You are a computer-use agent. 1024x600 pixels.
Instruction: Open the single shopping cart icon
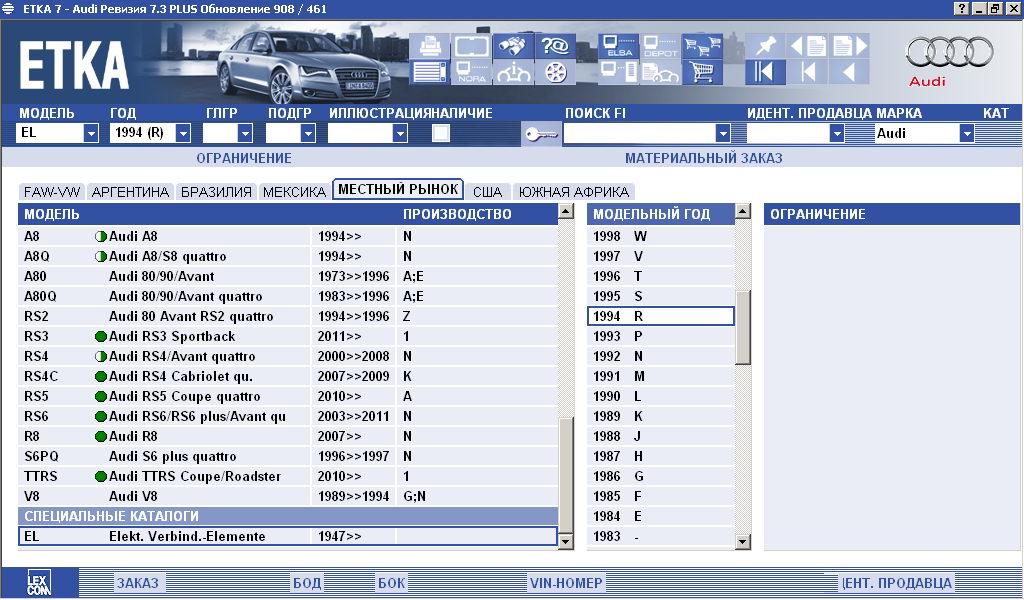[702, 72]
